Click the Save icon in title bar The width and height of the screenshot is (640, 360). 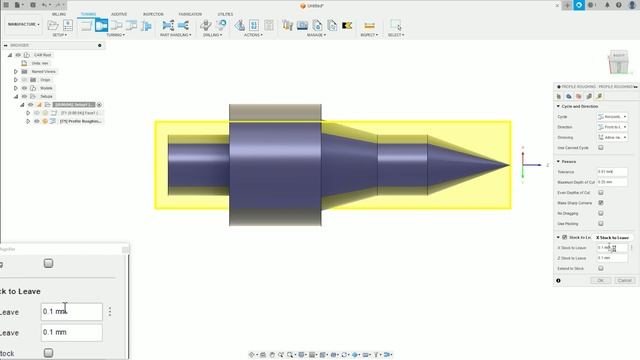[x=33, y=5]
